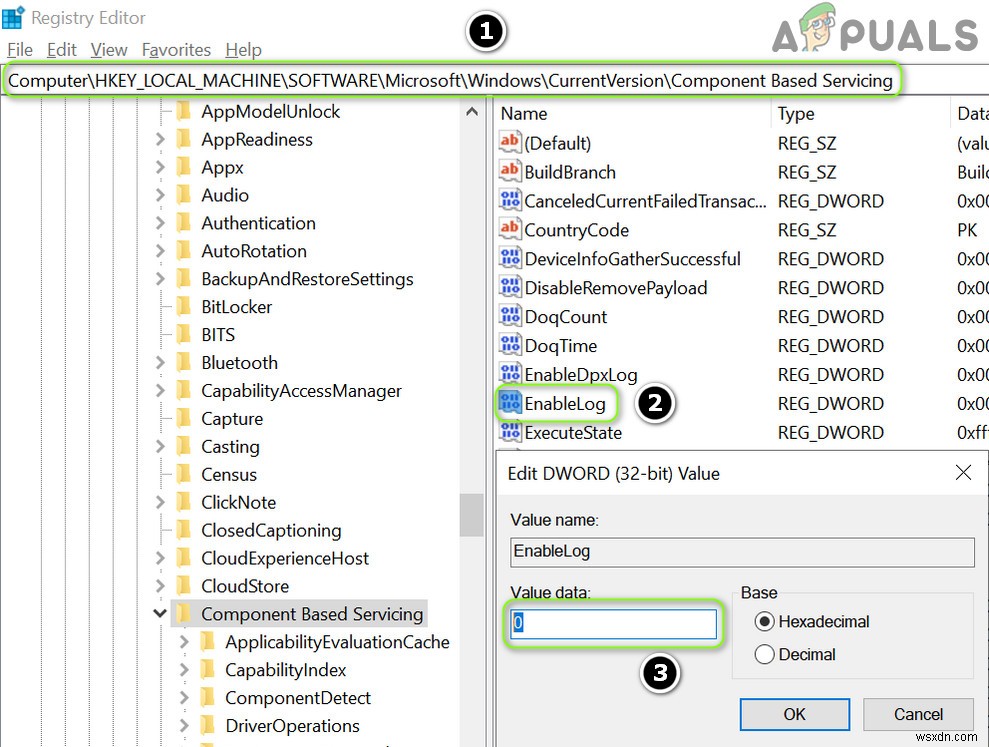Click the ab icon beside the (Default) value
Screen dimensions: 989x747
point(510,143)
